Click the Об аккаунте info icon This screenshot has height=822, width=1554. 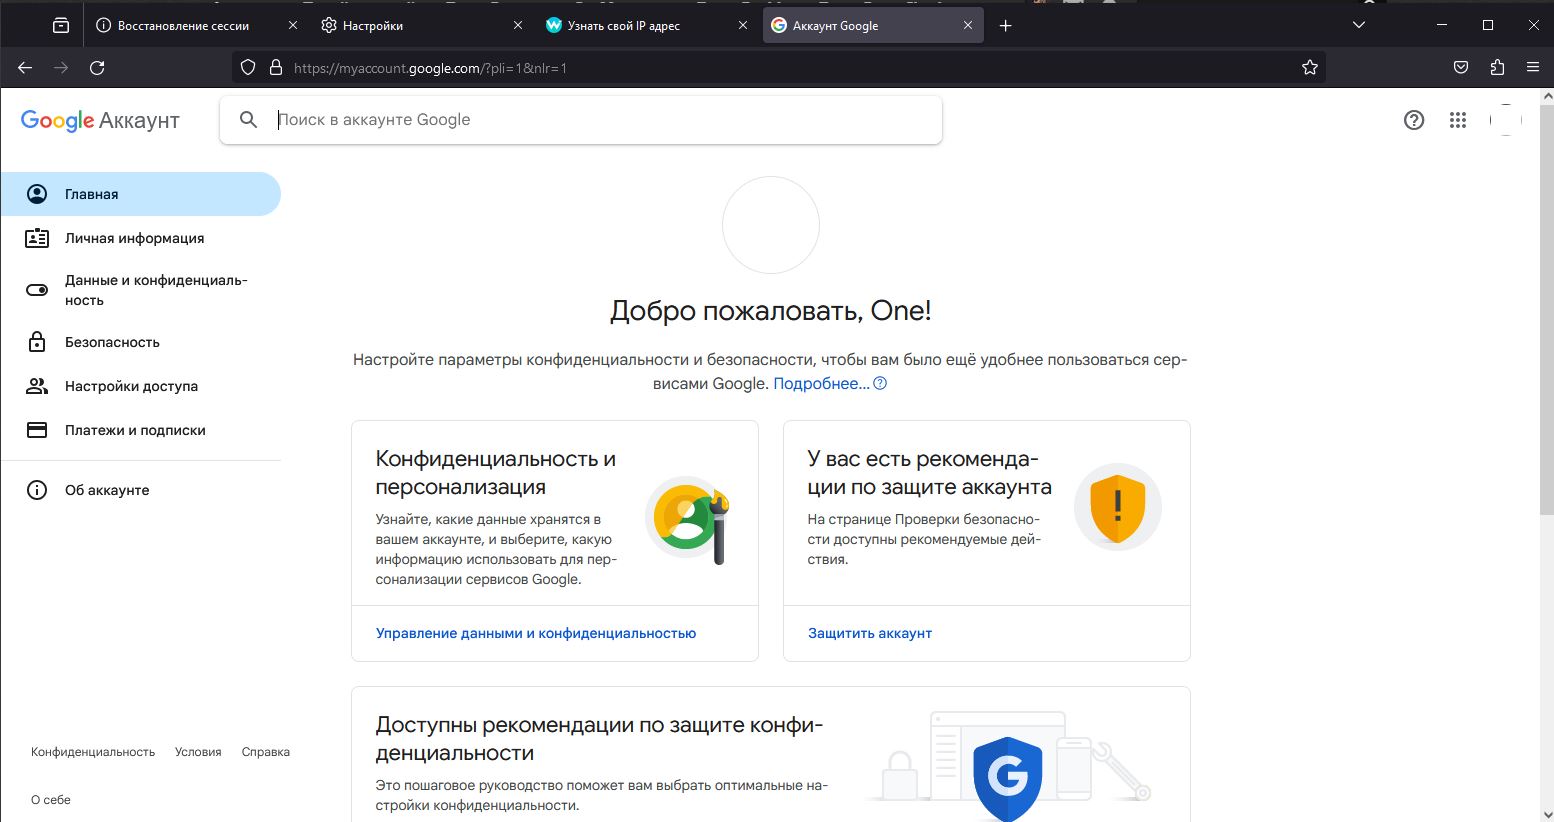click(x=37, y=490)
